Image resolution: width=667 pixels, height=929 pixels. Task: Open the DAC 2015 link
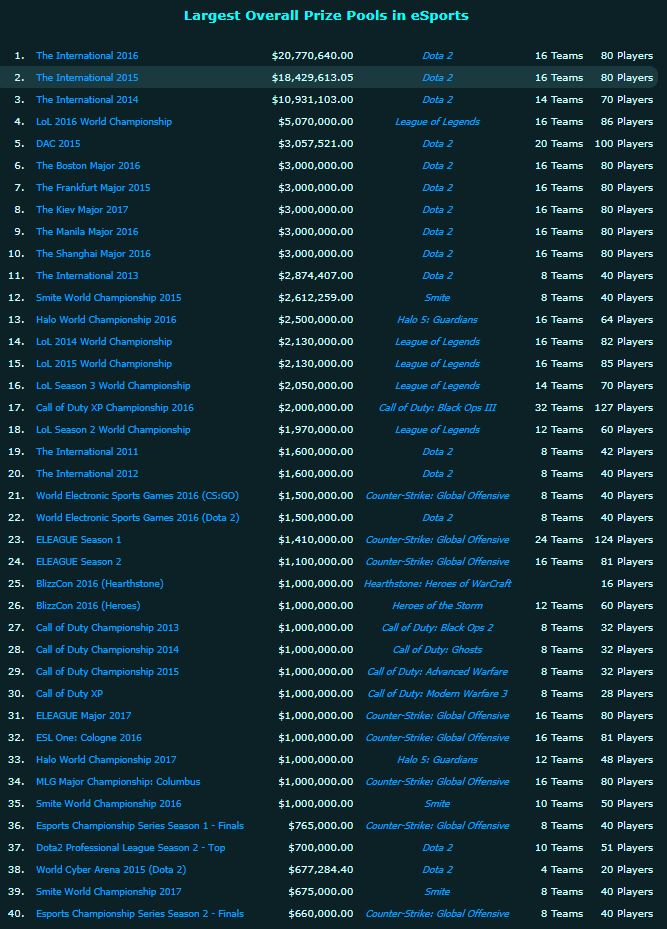[x=58, y=143]
